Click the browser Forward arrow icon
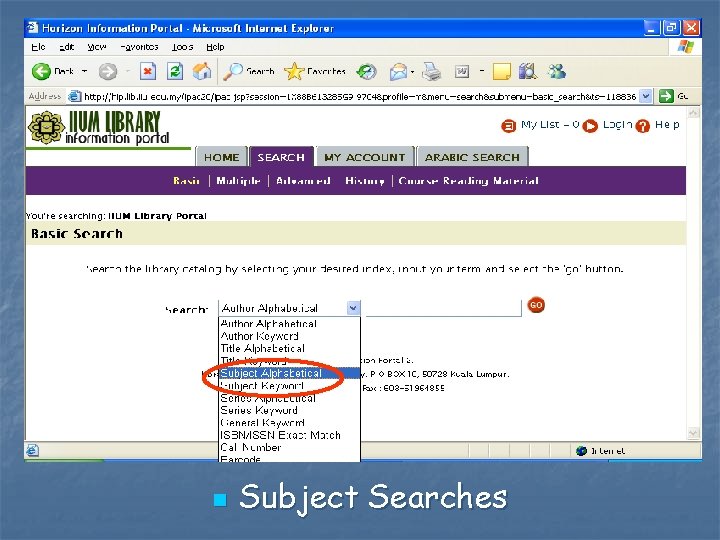720x540 pixels. [x=107, y=71]
